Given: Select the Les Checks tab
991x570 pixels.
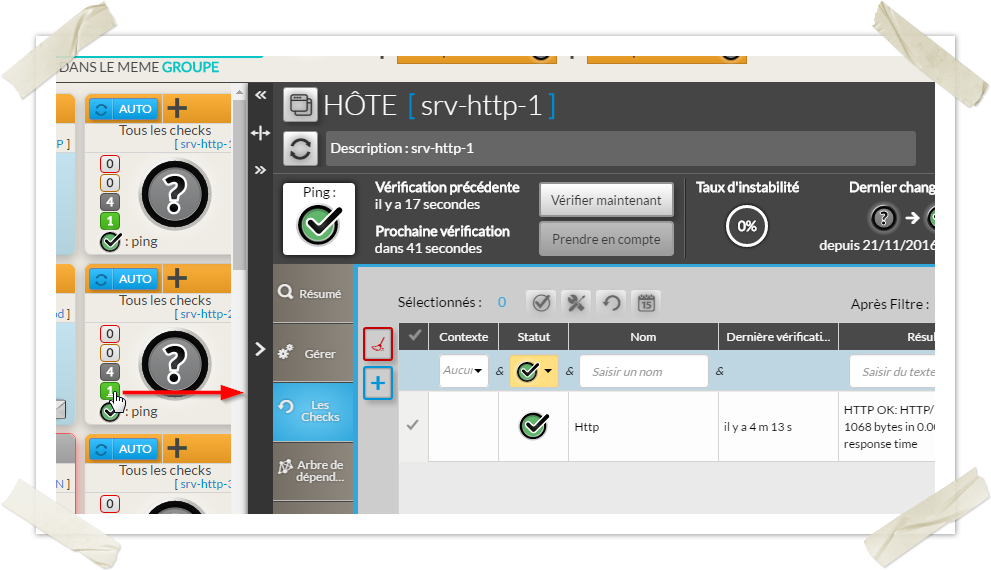Looking at the screenshot, I should click(313, 411).
